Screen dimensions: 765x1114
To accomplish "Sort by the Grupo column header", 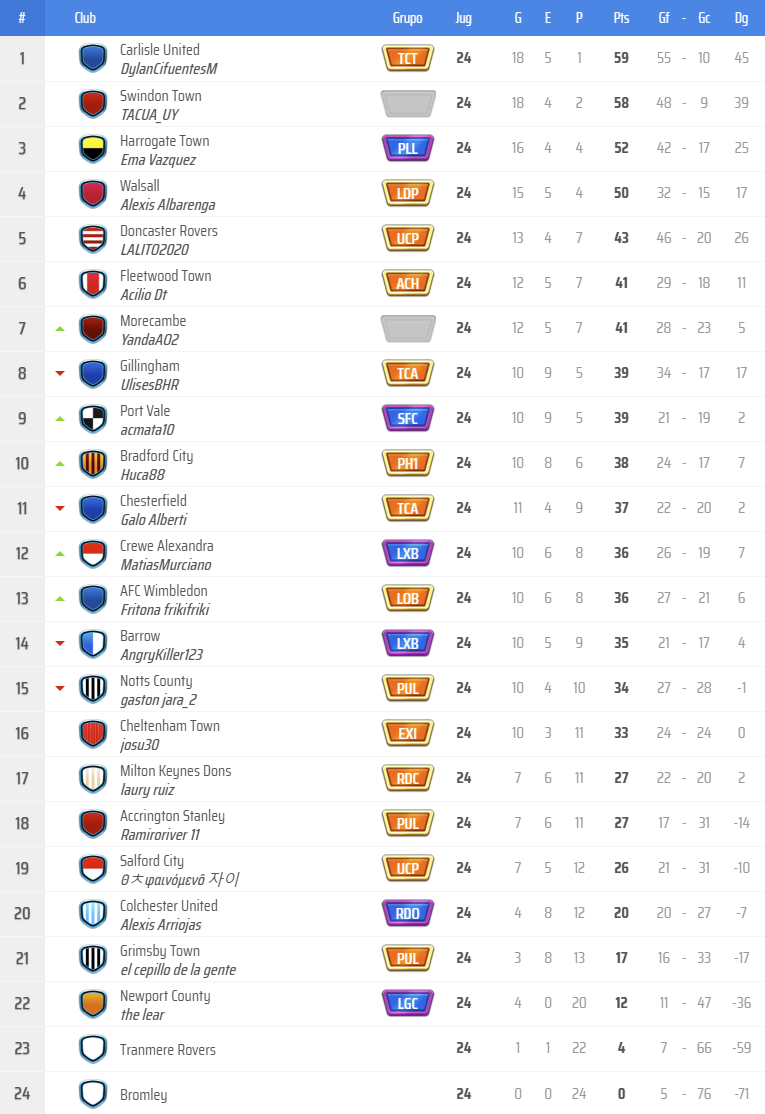I will click(408, 18).
